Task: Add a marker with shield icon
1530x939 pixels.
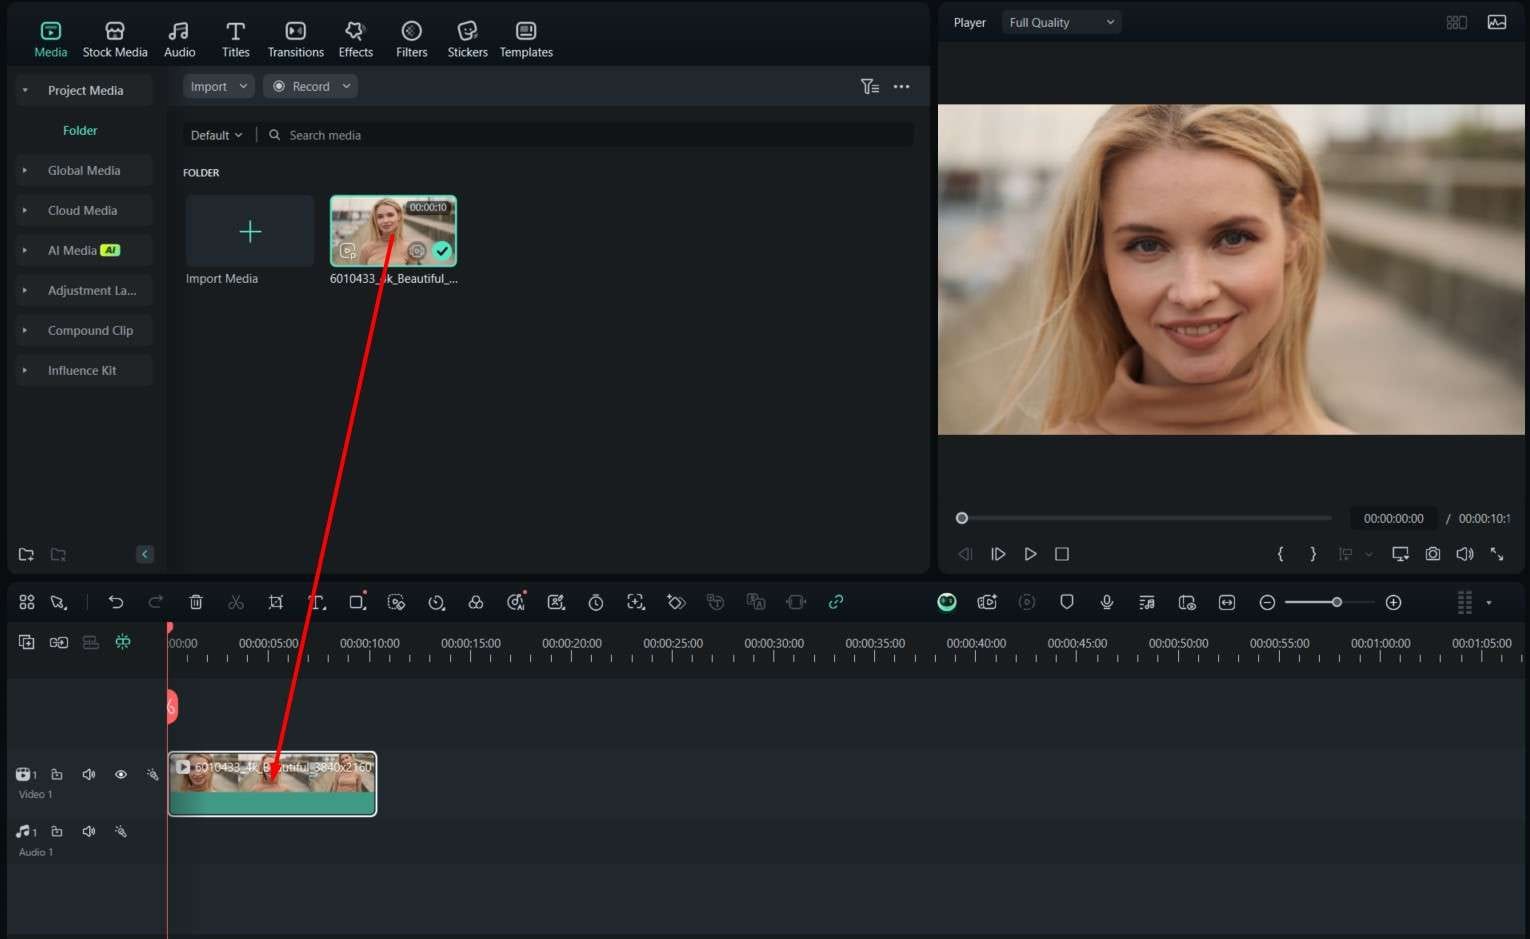Action: pyautogui.click(x=1067, y=602)
